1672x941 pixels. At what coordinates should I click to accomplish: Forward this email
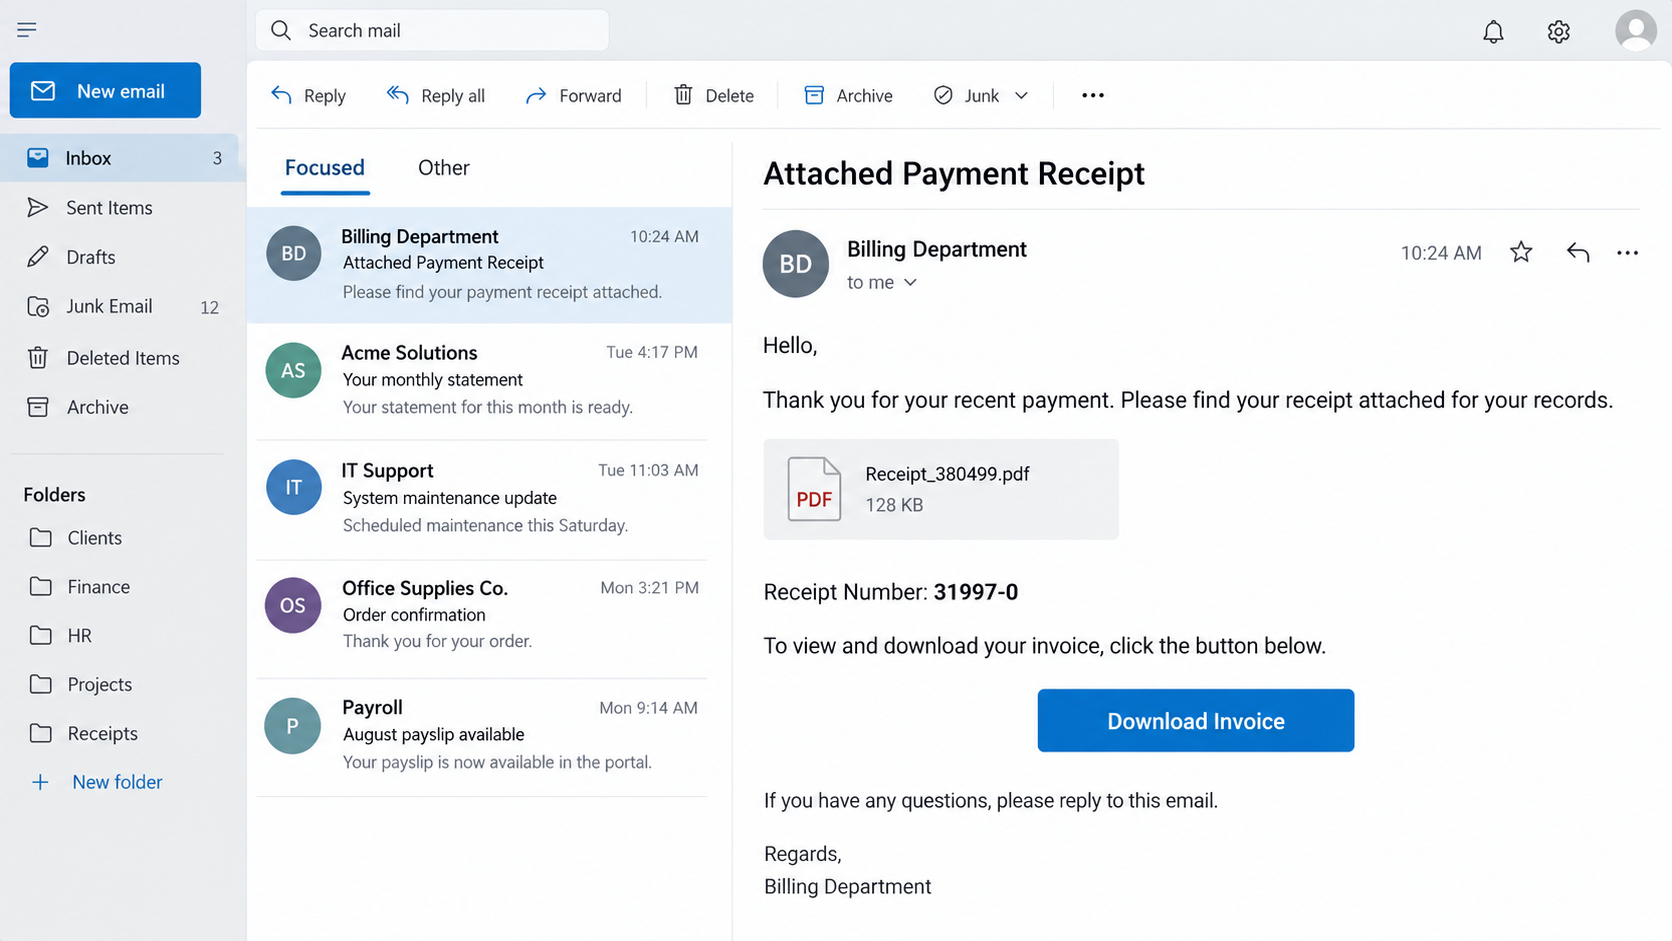pos(574,95)
